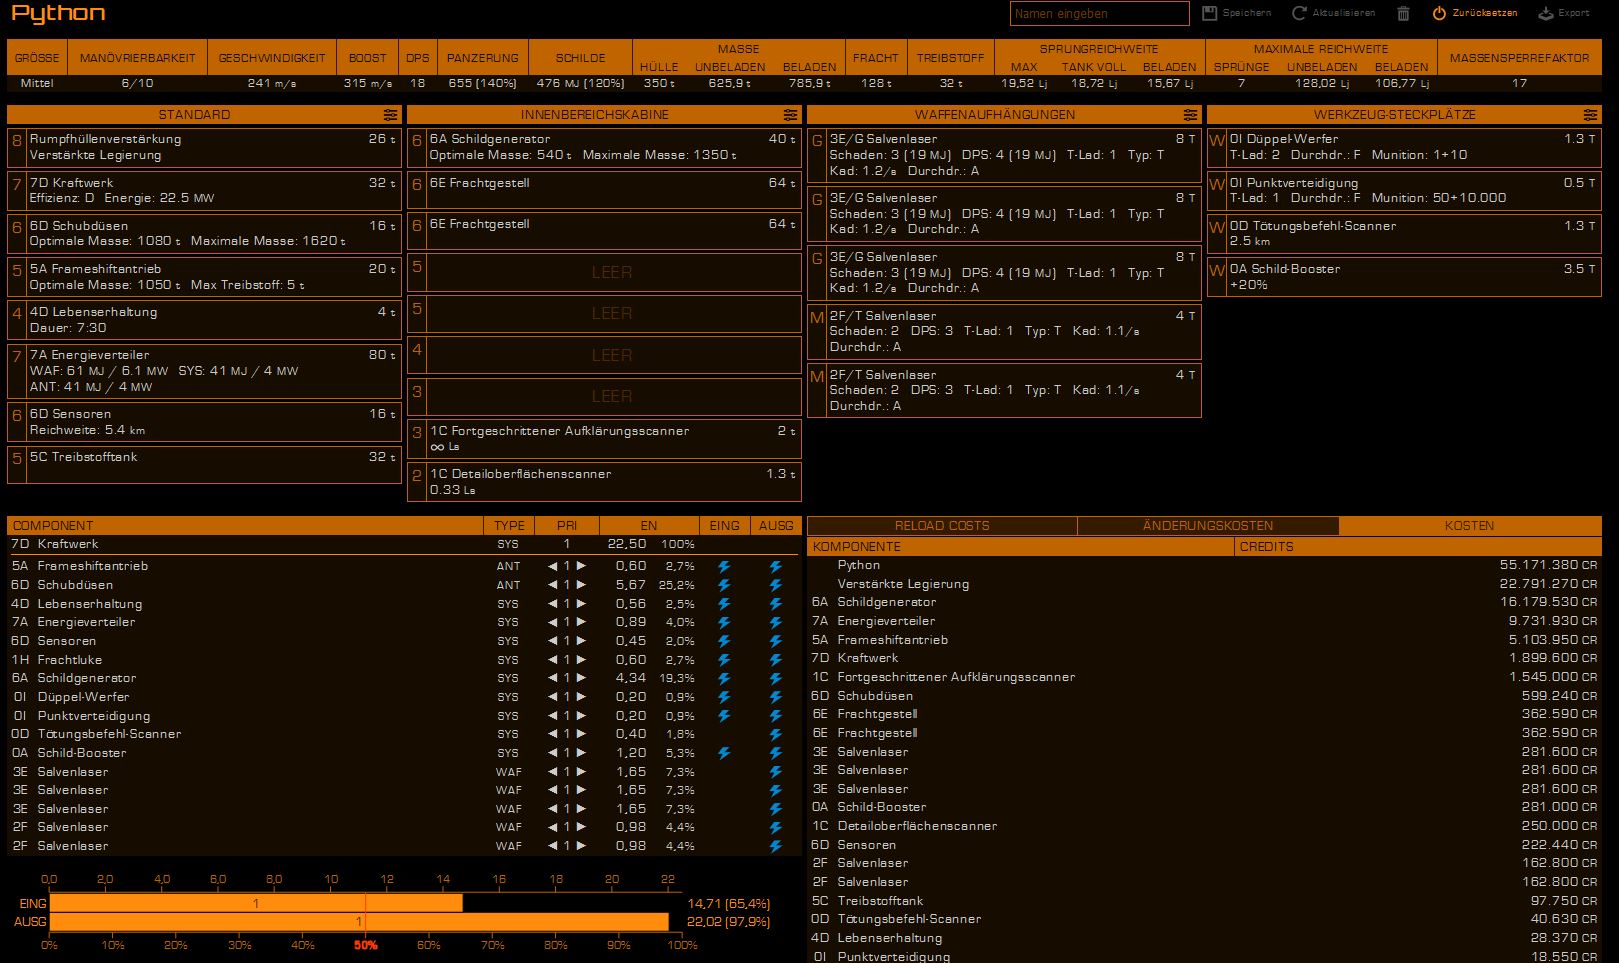Open the 5C Treibstofftank standard slot
The image size is (1619, 963).
[204, 464]
